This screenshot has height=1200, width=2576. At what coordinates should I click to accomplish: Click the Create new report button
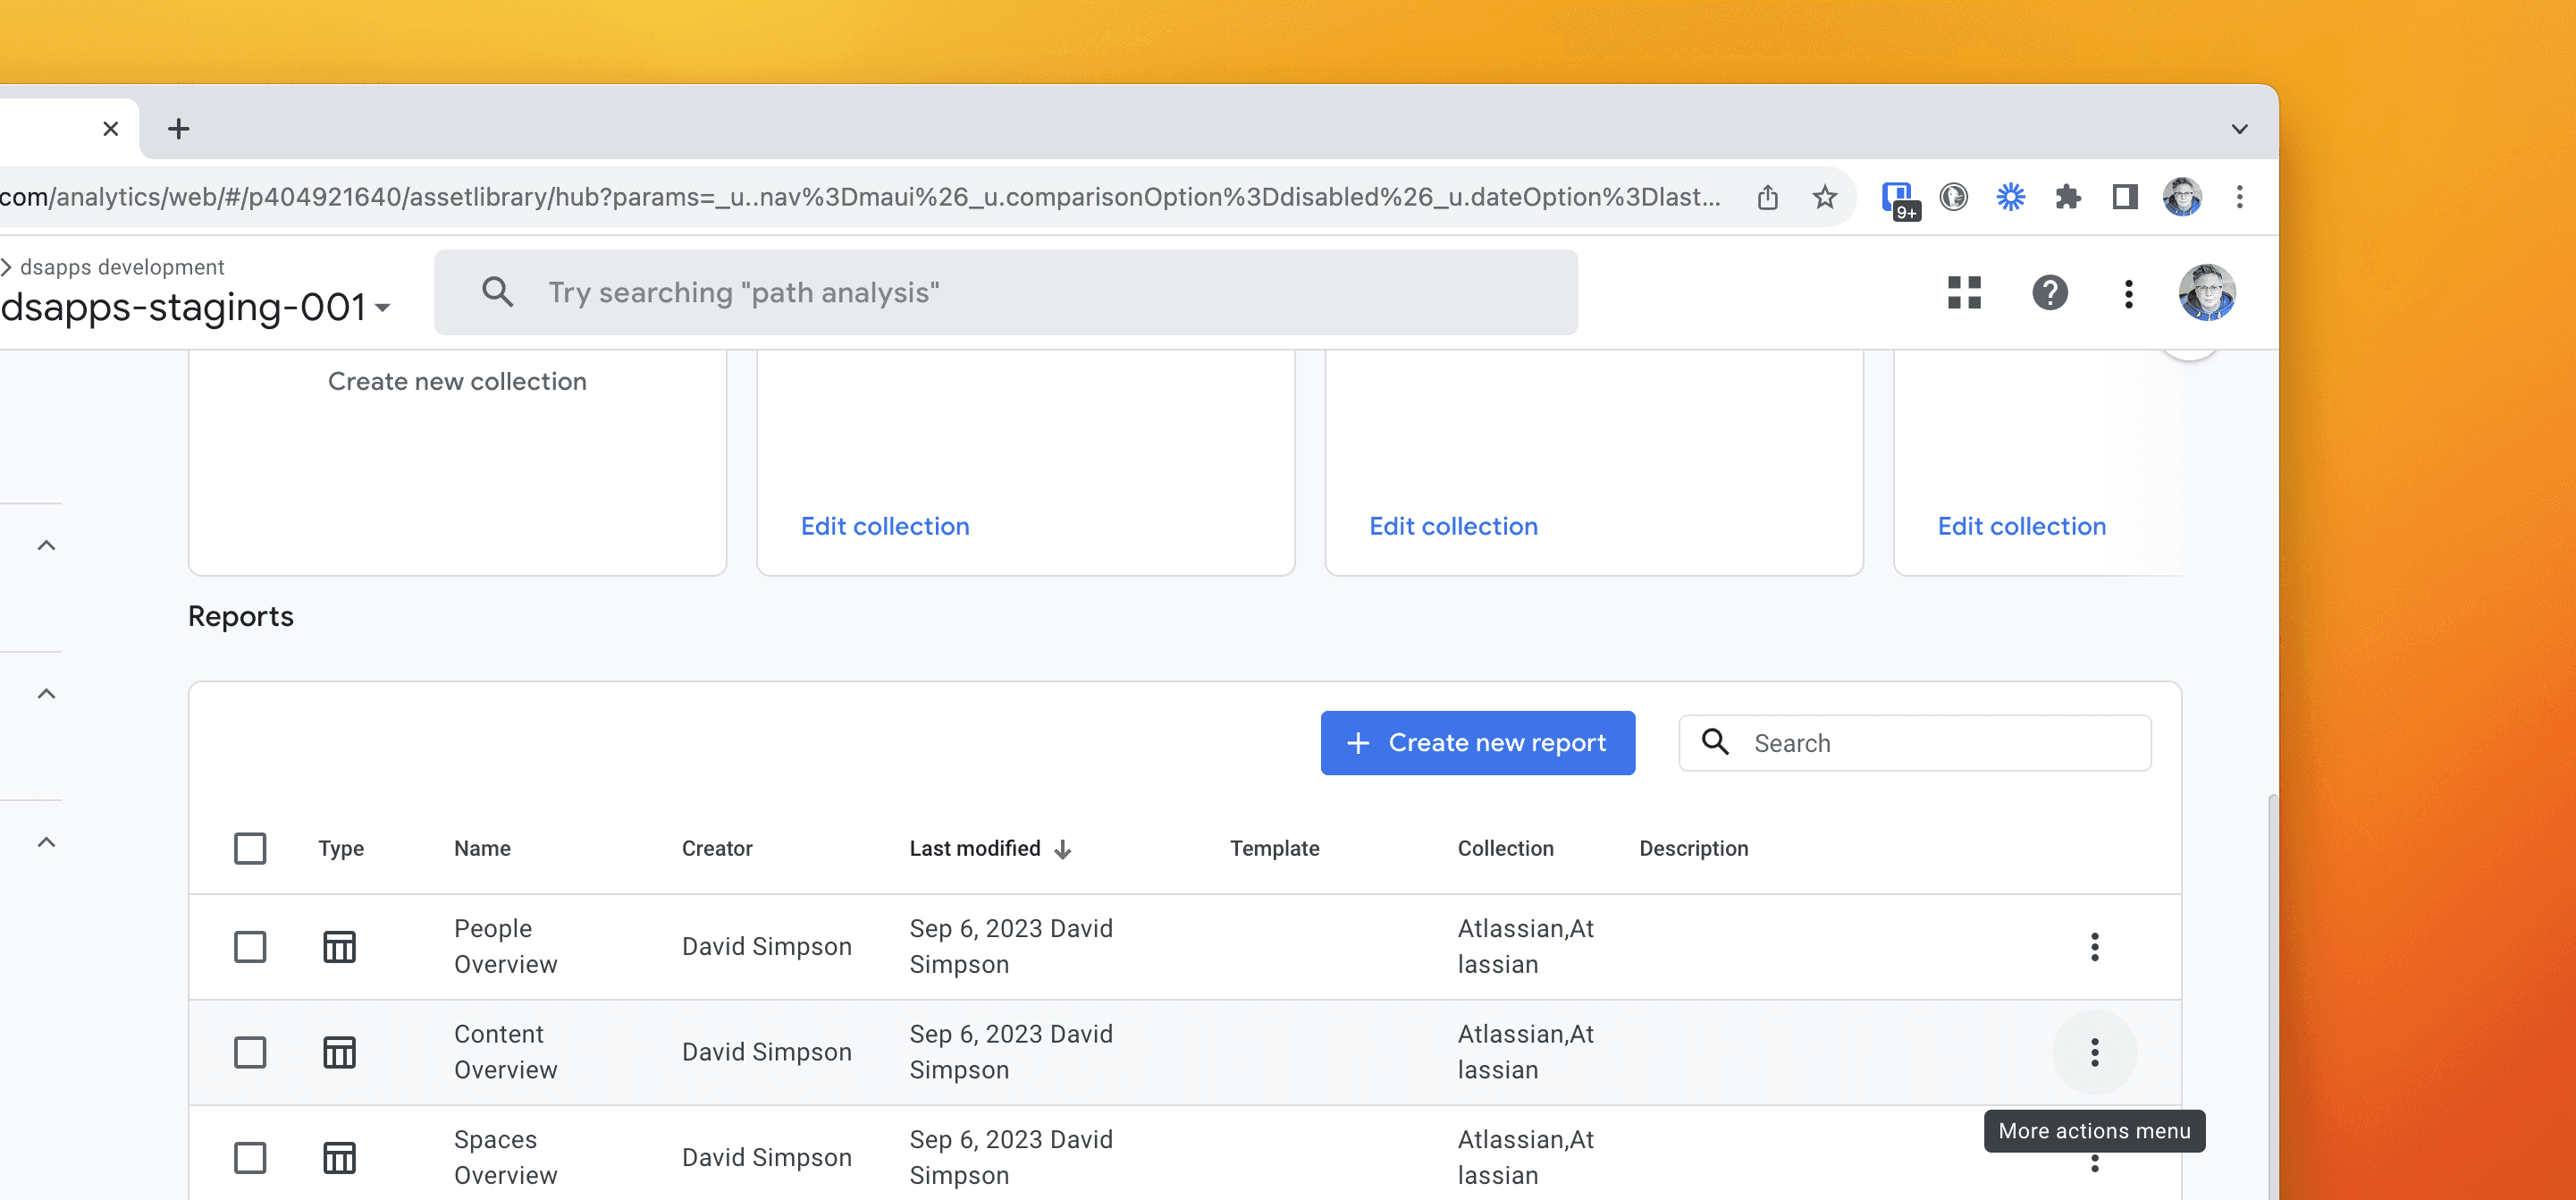(1477, 743)
